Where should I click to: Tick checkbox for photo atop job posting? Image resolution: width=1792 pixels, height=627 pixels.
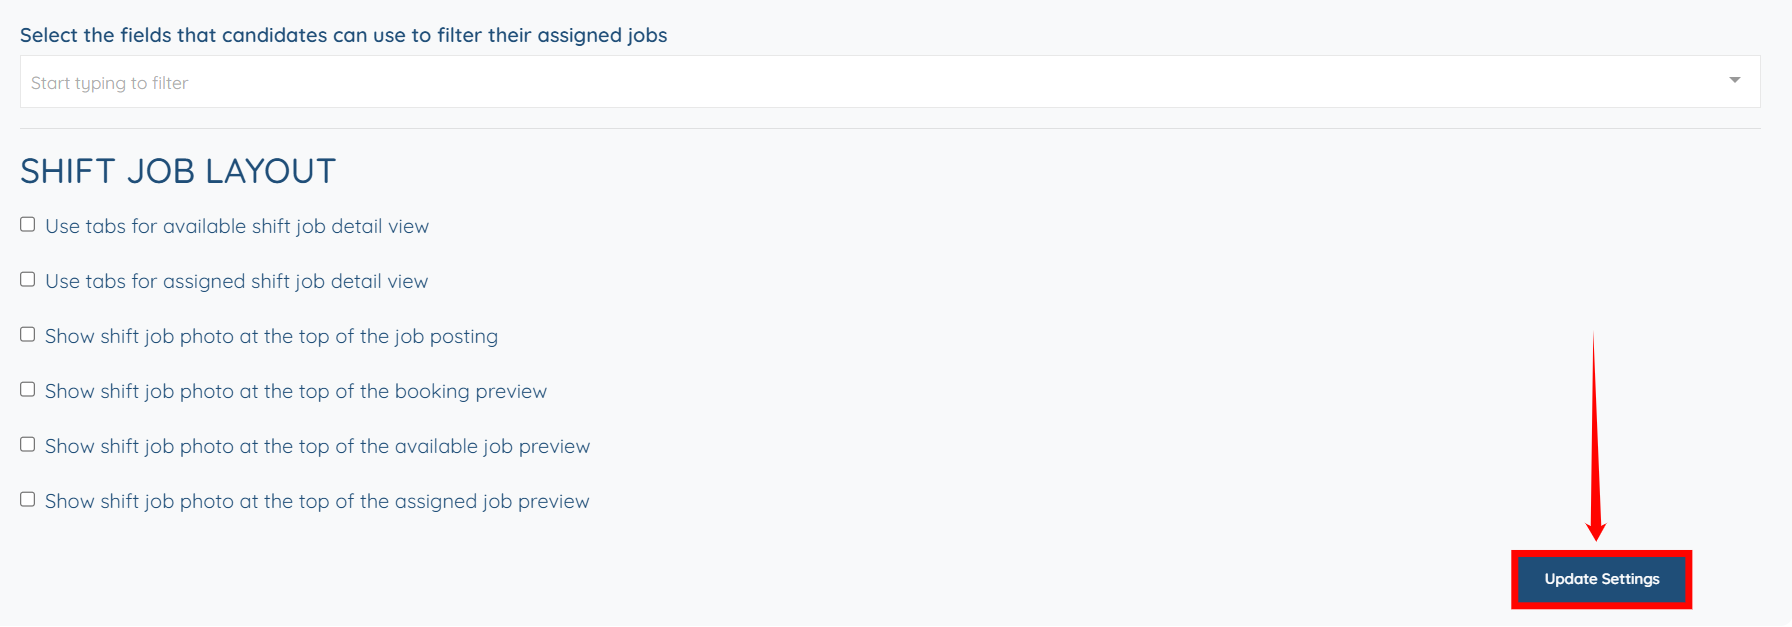coord(28,335)
